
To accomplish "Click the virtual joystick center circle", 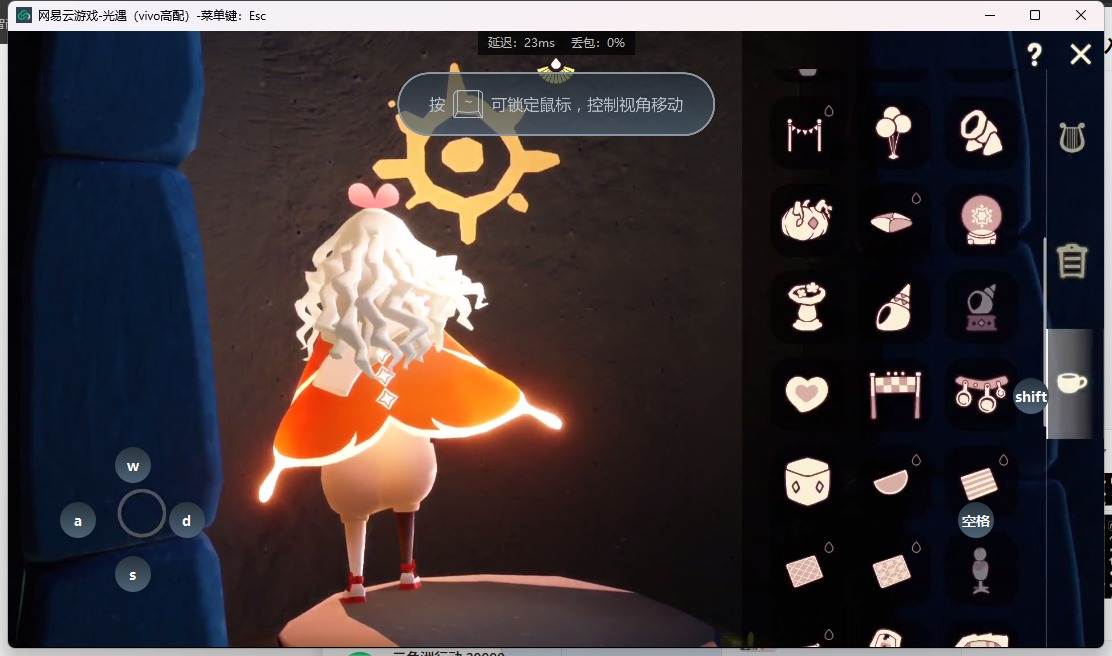I will (x=141, y=513).
